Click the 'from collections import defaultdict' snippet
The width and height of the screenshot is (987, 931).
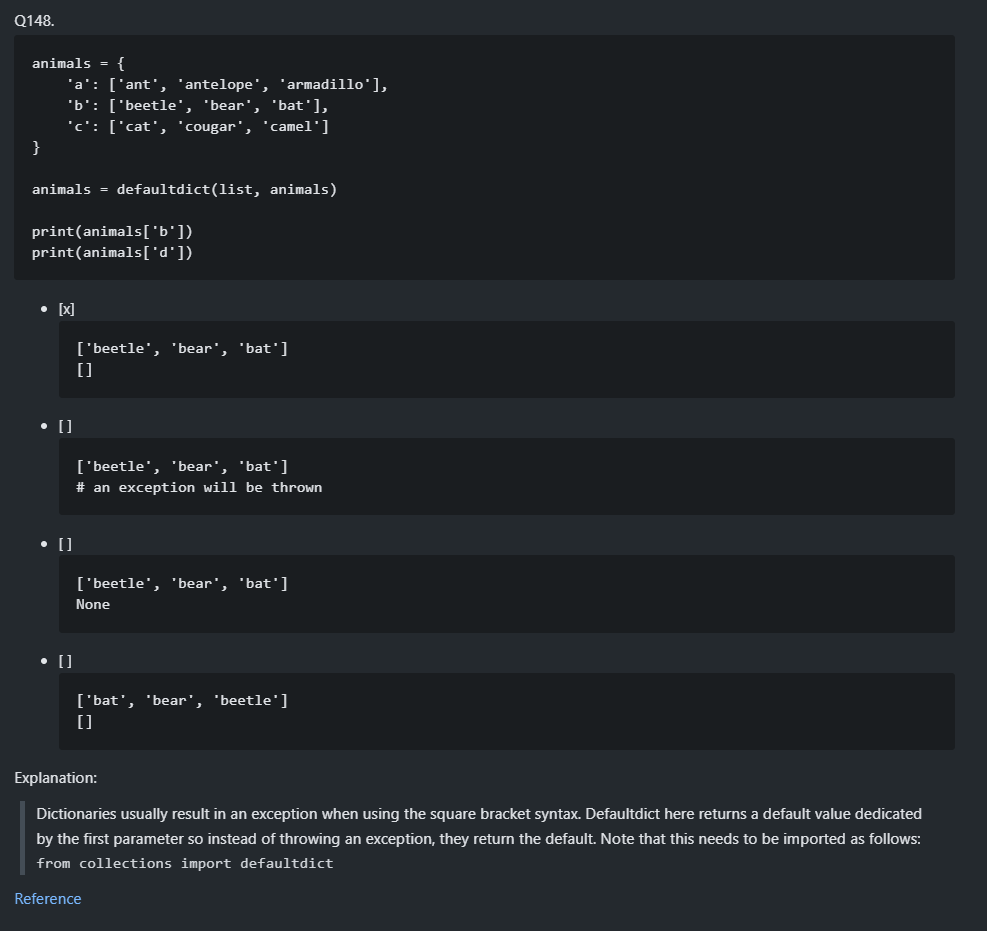tap(186, 863)
